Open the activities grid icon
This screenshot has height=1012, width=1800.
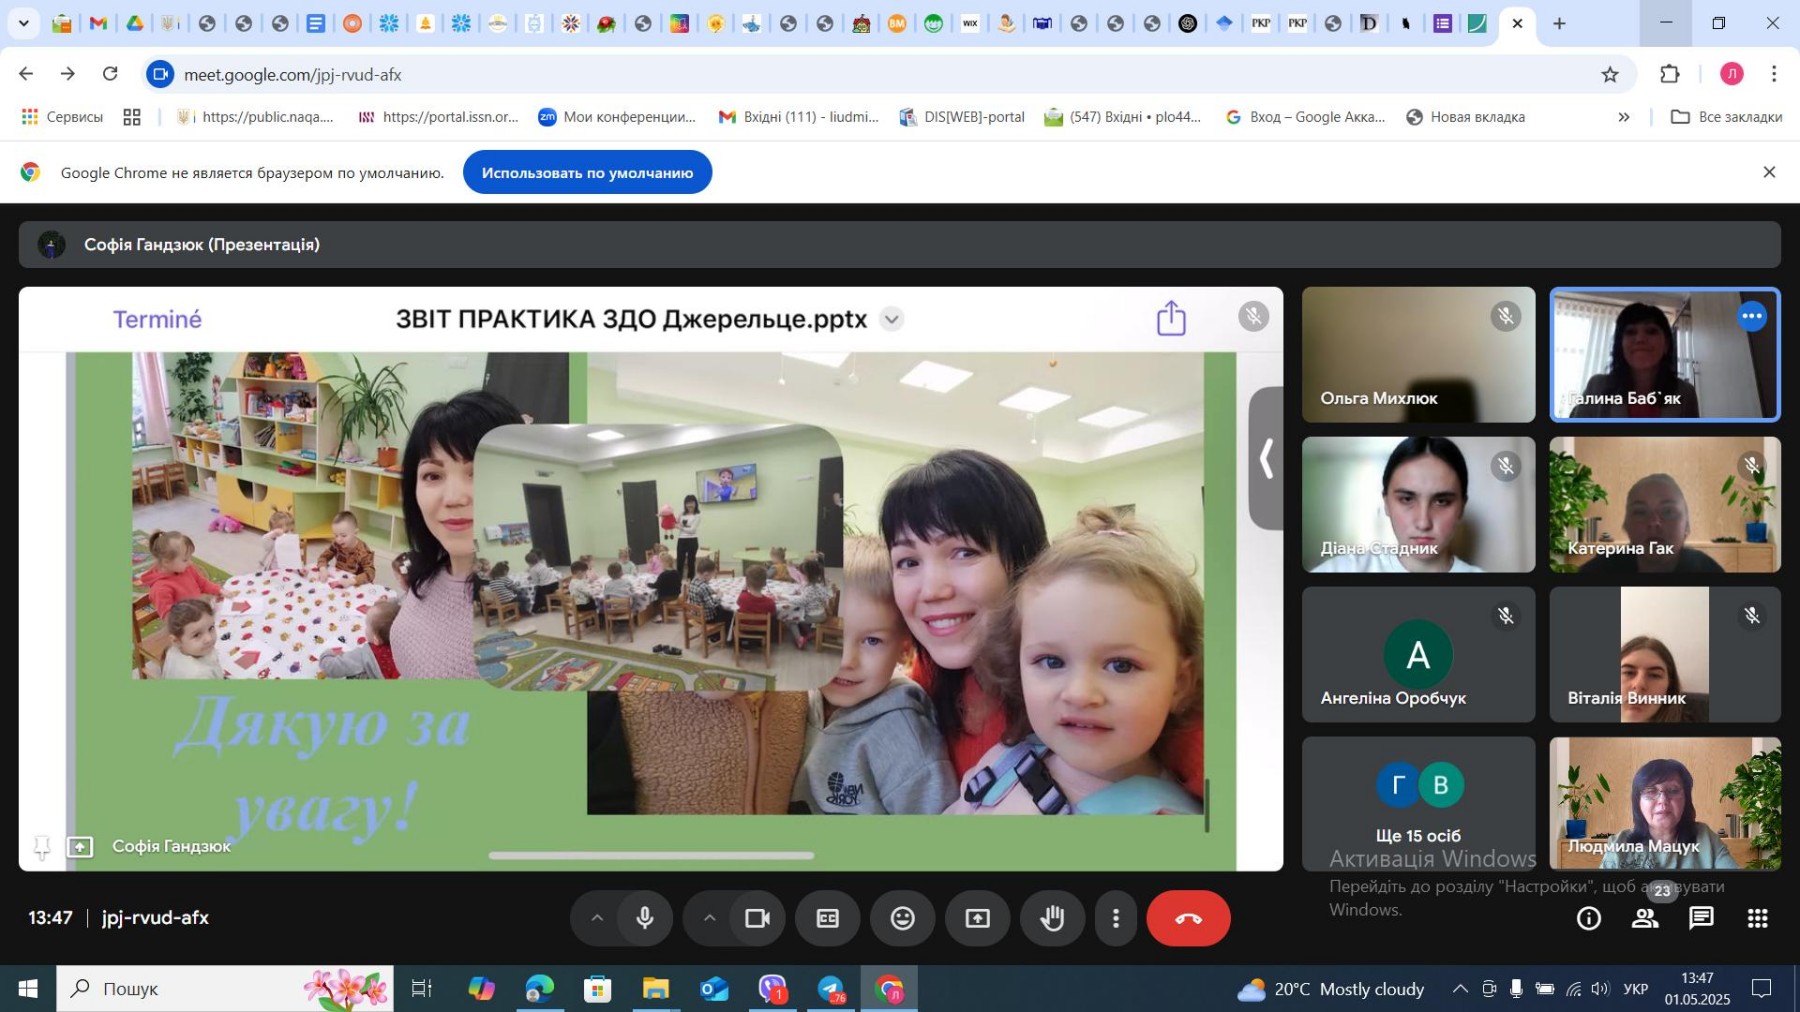[1757, 918]
